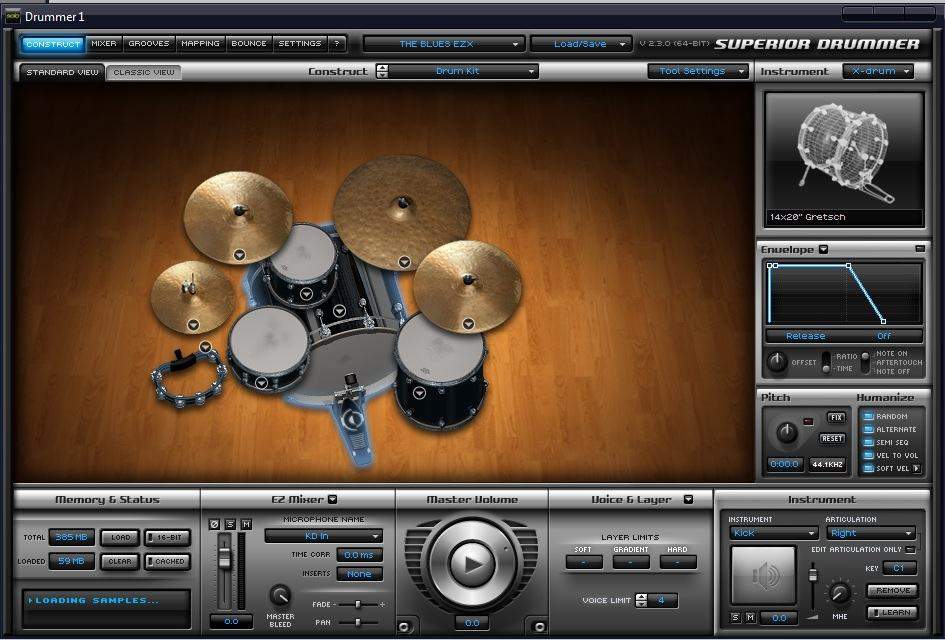
Task: Open the Tool Settings dropdown
Action: click(698, 71)
